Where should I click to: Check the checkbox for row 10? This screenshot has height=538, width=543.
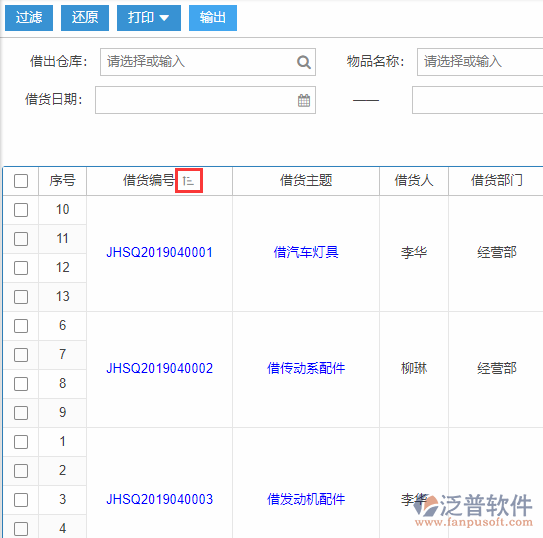(x=21, y=210)
